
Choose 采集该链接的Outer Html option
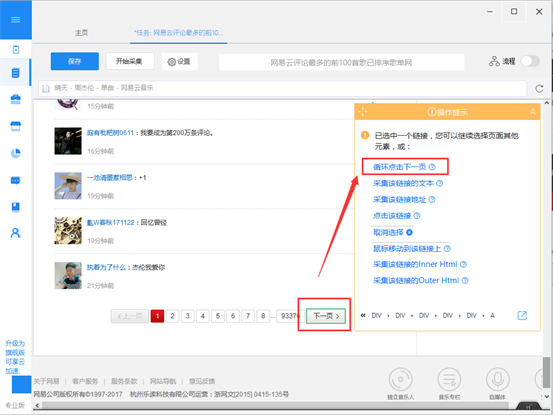[416, 281]
